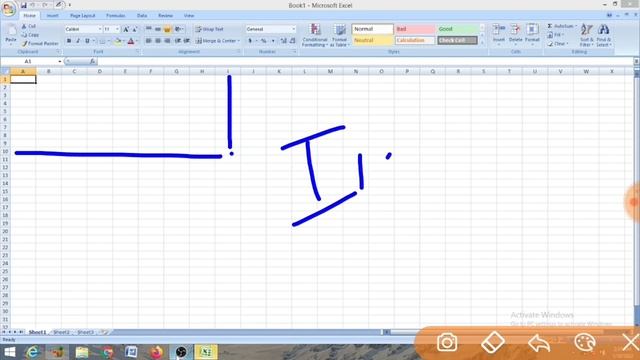Toggle Wrap Text for the cell
The height and width of the screenshot is (360, 640).
[x=209, y=29]
